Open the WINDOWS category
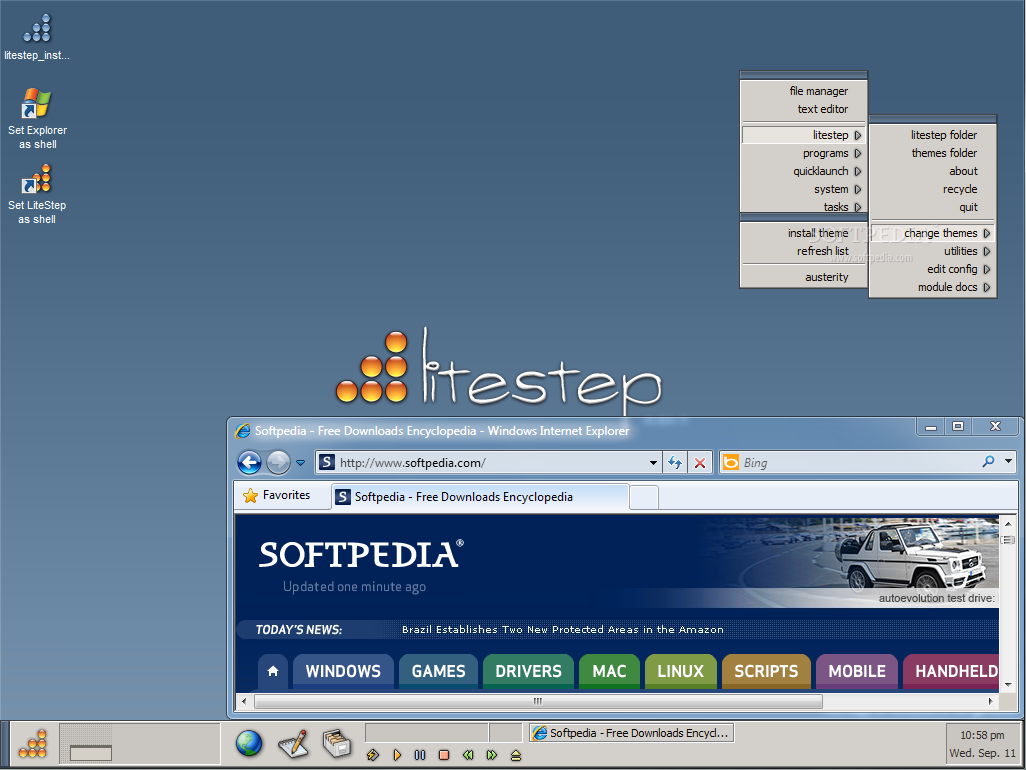1026x770 pixels. pos(344,671)
